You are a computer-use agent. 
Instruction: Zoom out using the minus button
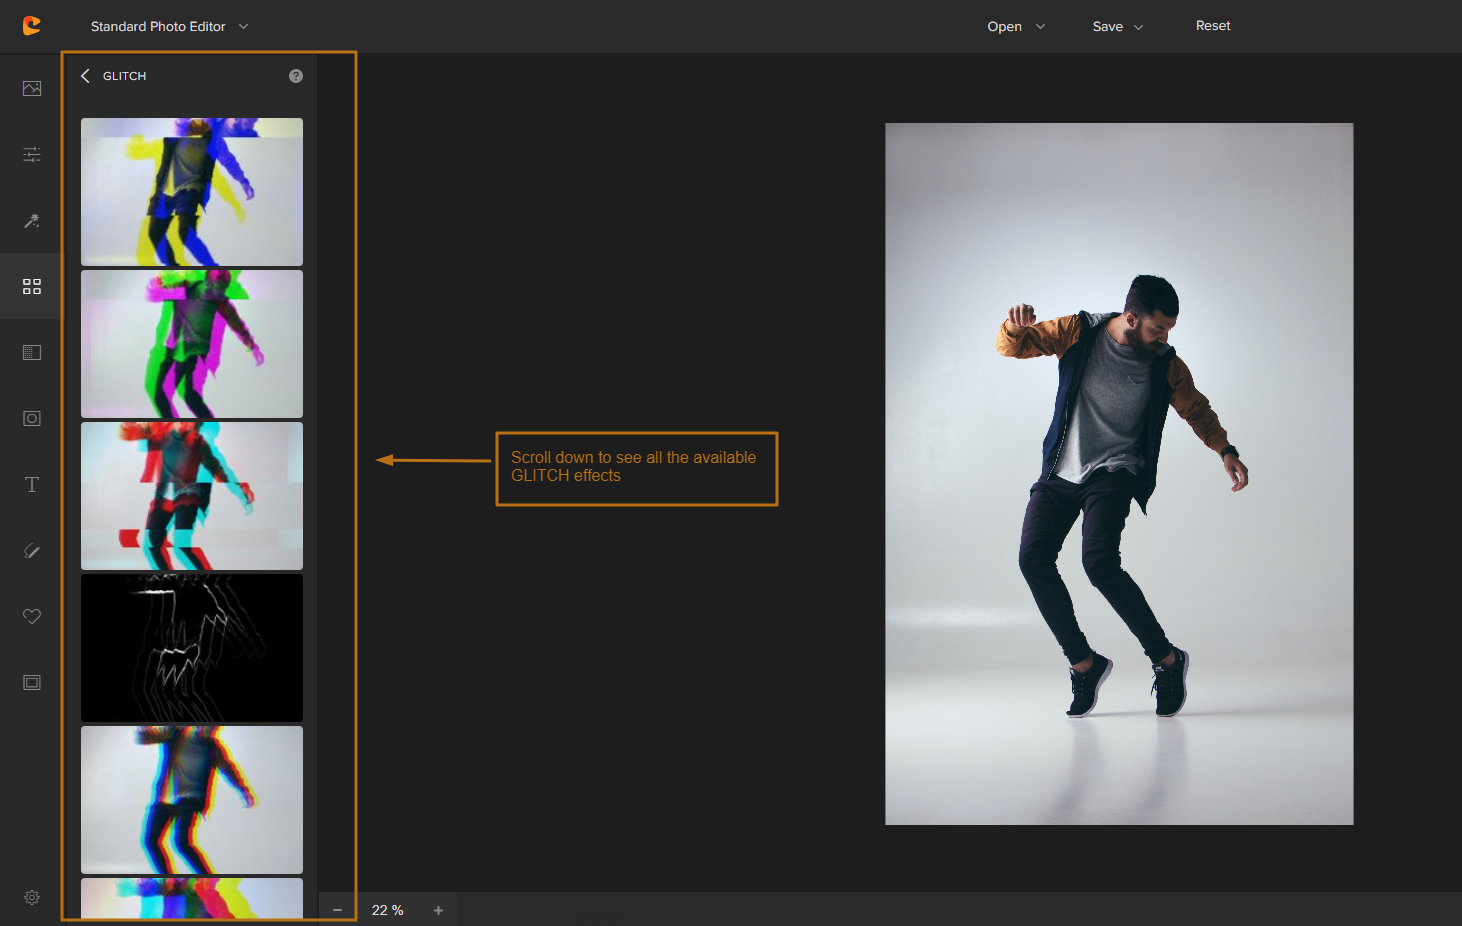338,910
